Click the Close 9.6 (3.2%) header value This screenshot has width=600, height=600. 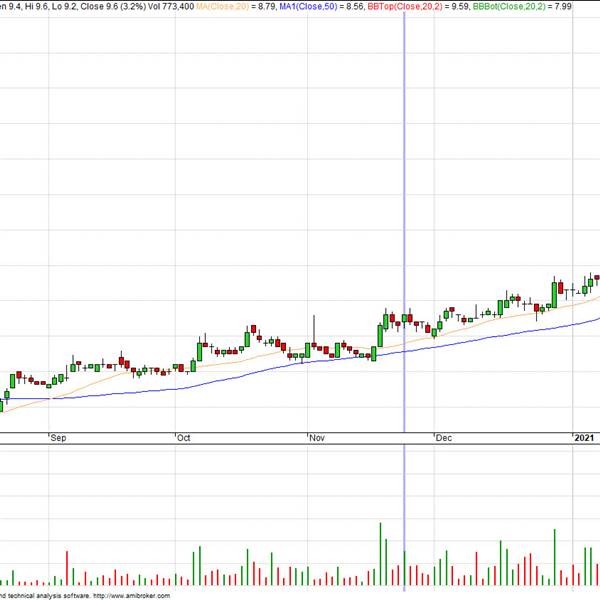pyautogui.click(x=113, y=7)
